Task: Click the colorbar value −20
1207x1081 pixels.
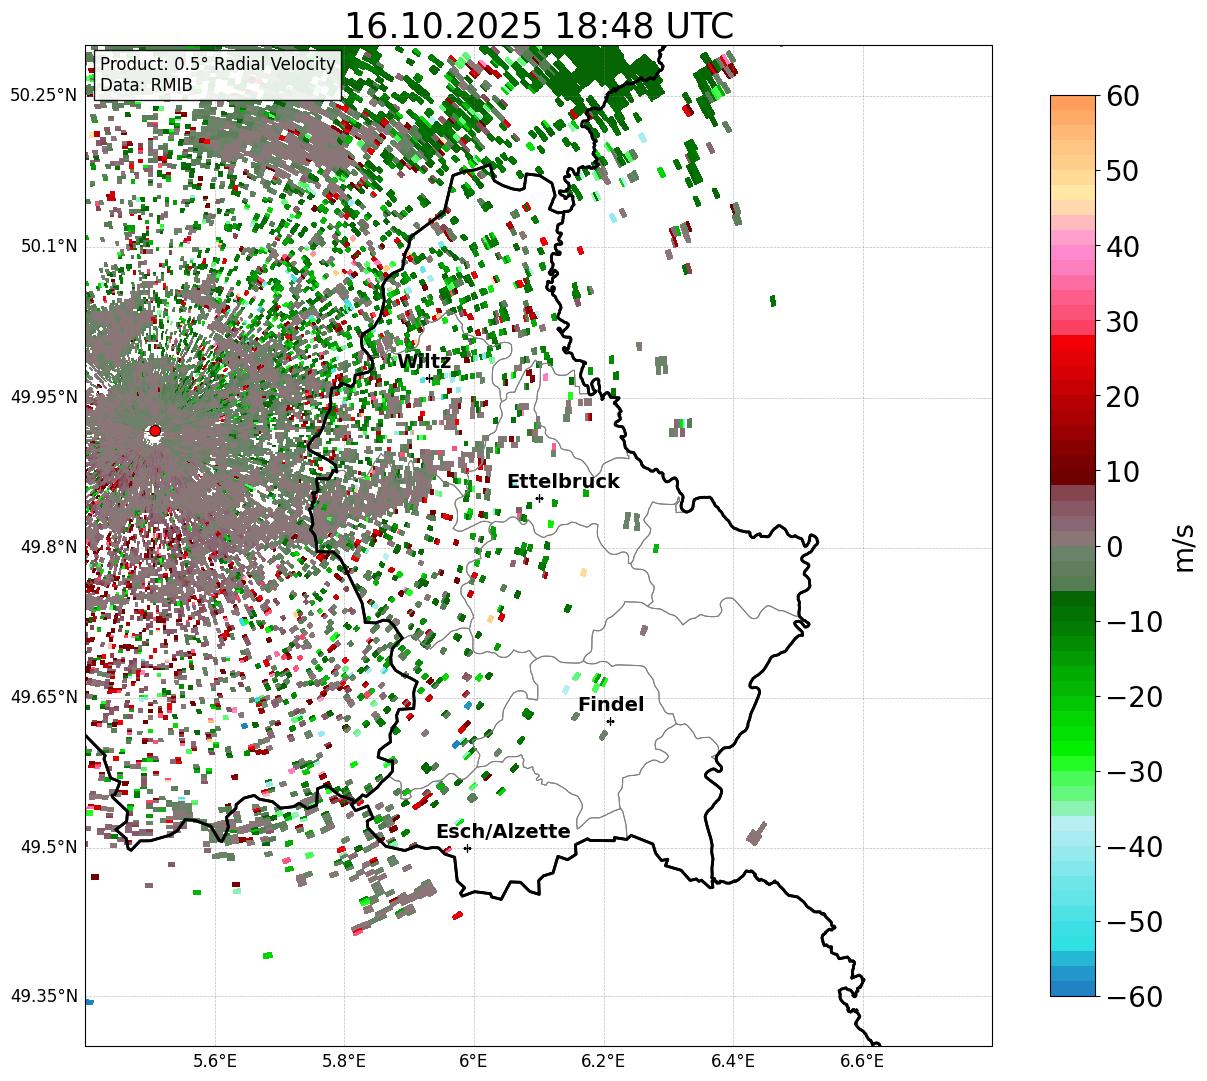Action: pyautogui.click(x=1134, y=696)
